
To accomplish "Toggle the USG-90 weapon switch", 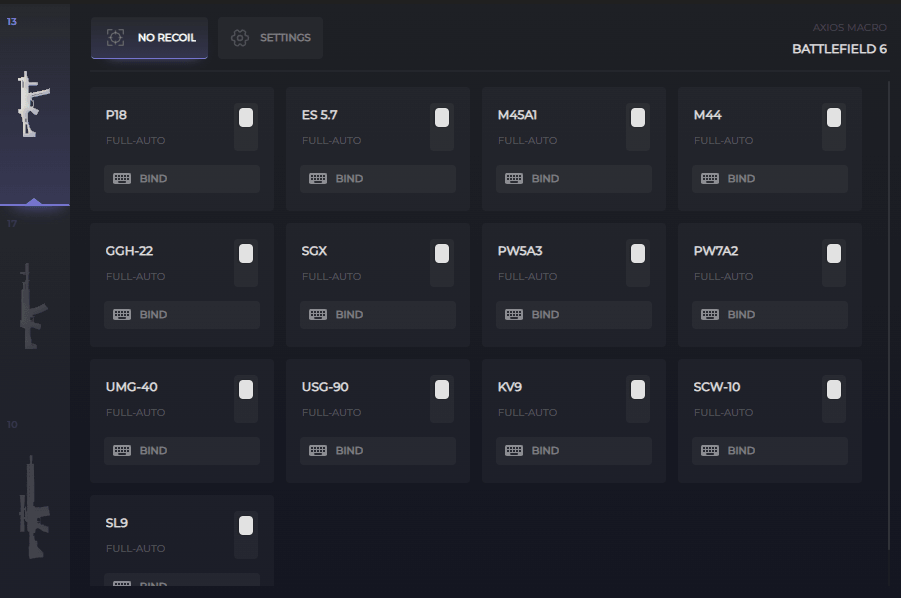I will pos(442,399).
